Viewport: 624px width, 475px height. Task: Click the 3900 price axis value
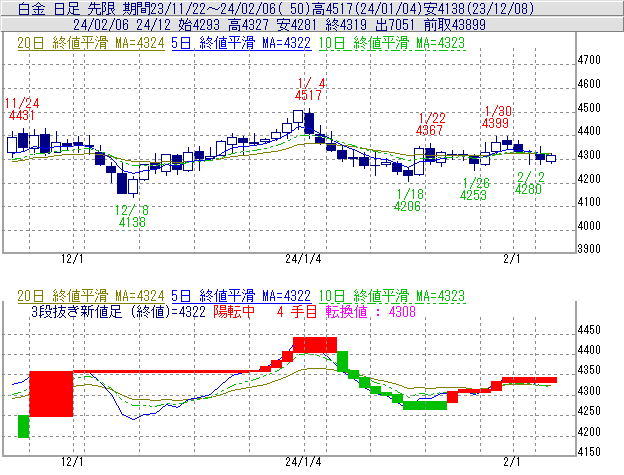[x=589, y=249]
